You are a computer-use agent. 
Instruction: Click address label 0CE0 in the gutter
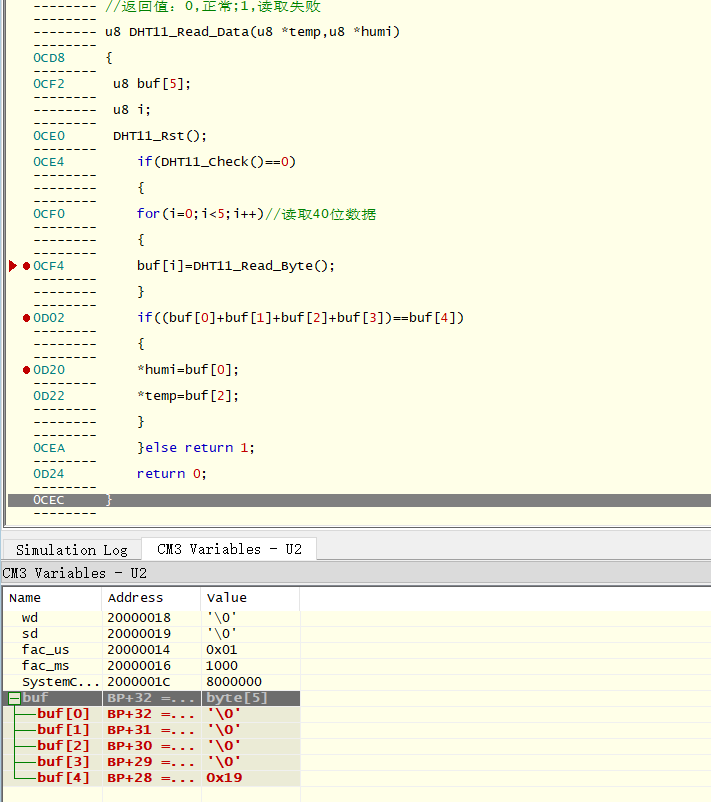click(x=49, y=136)
